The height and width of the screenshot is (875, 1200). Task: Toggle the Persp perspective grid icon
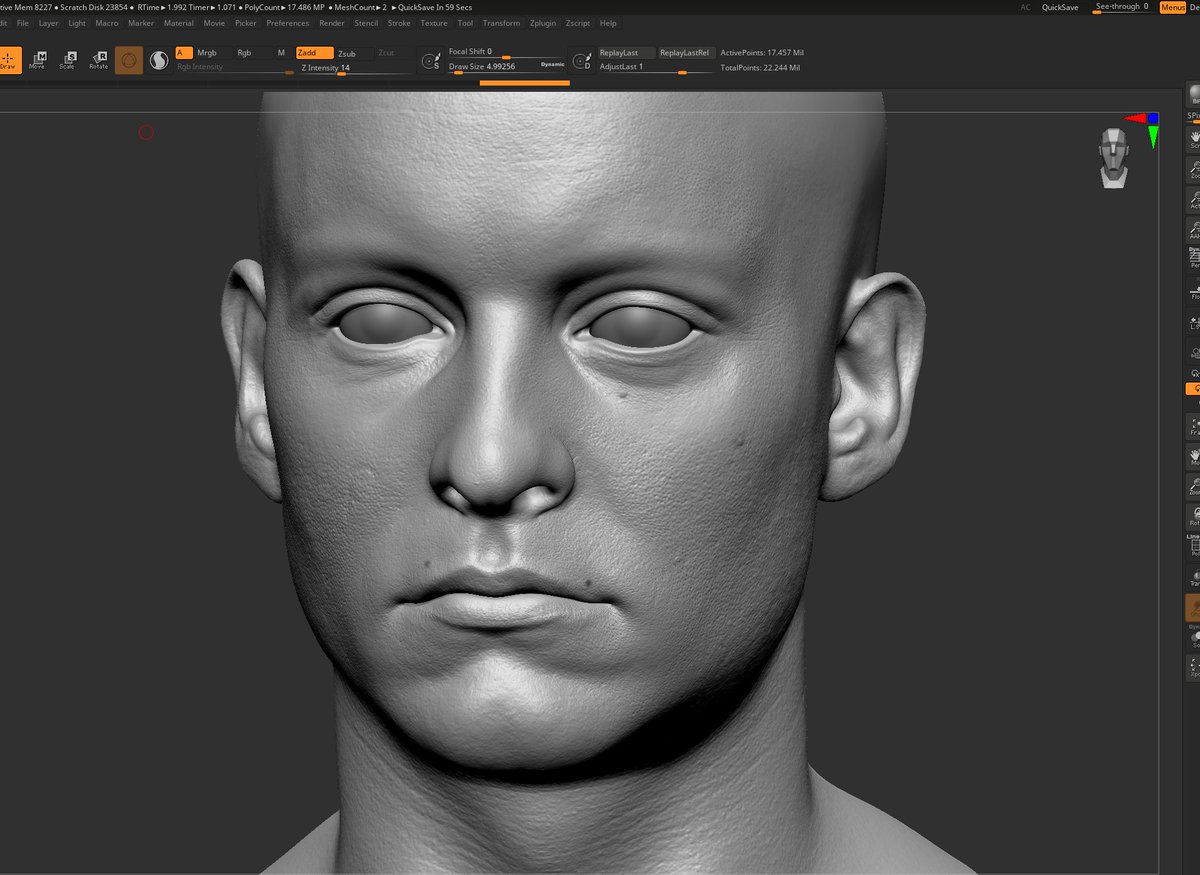[1194, 260]
